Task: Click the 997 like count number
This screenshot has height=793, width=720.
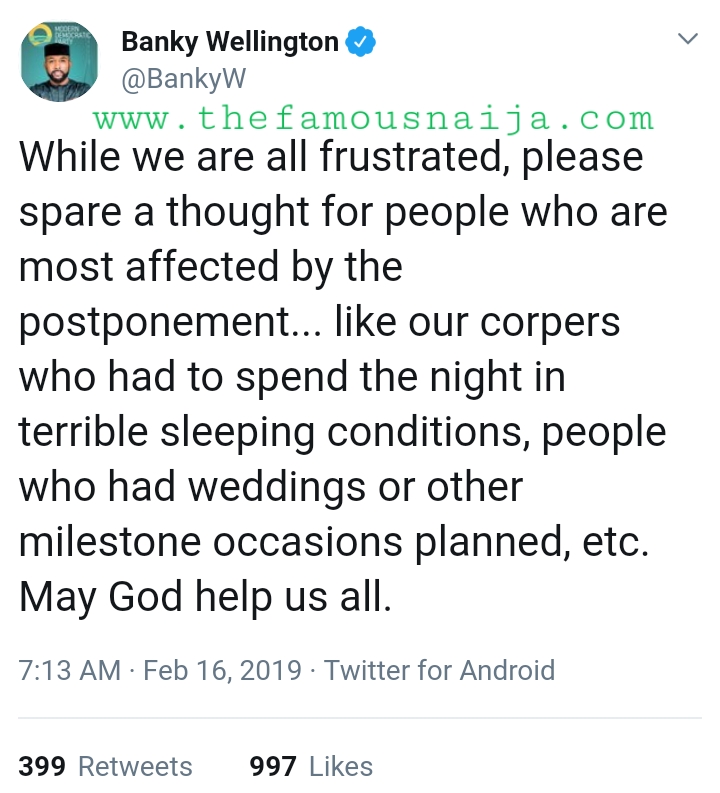Action: pos(273,766)
